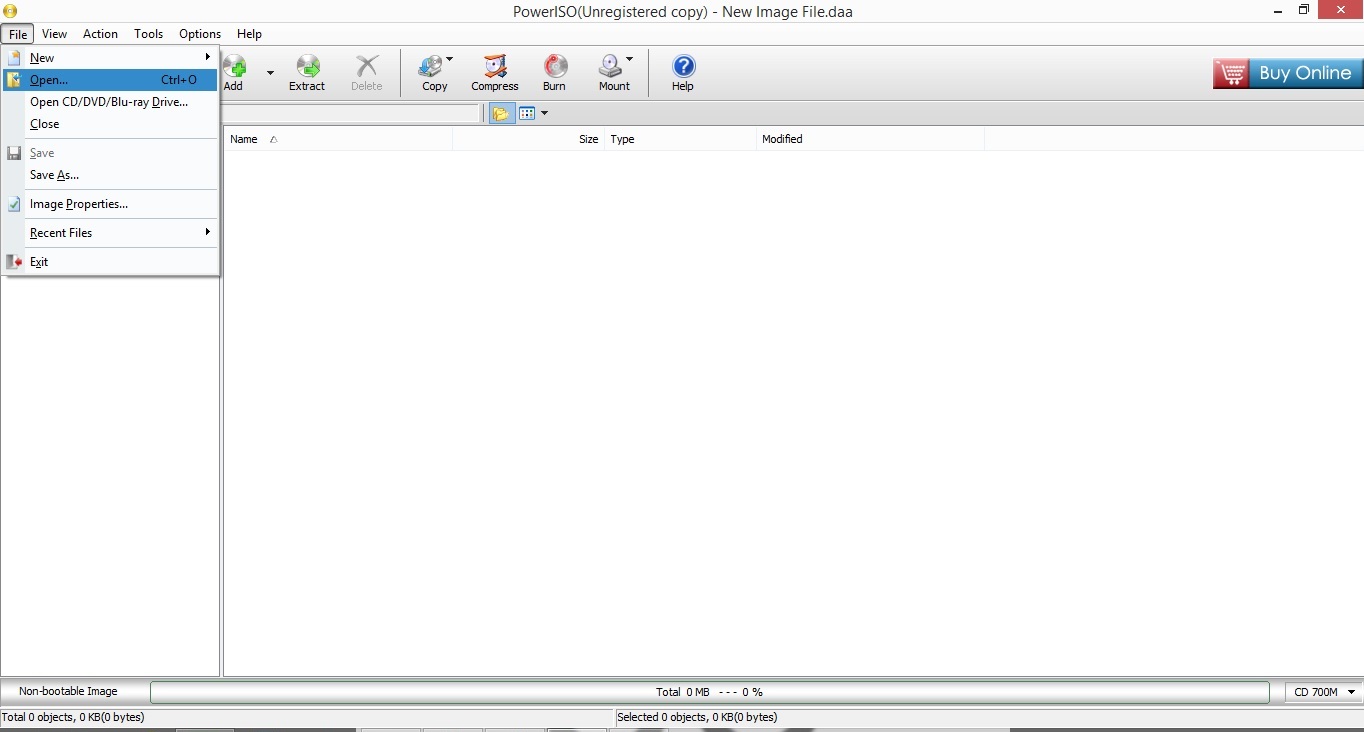Click the Compress toolbar icon

[495, 67]
